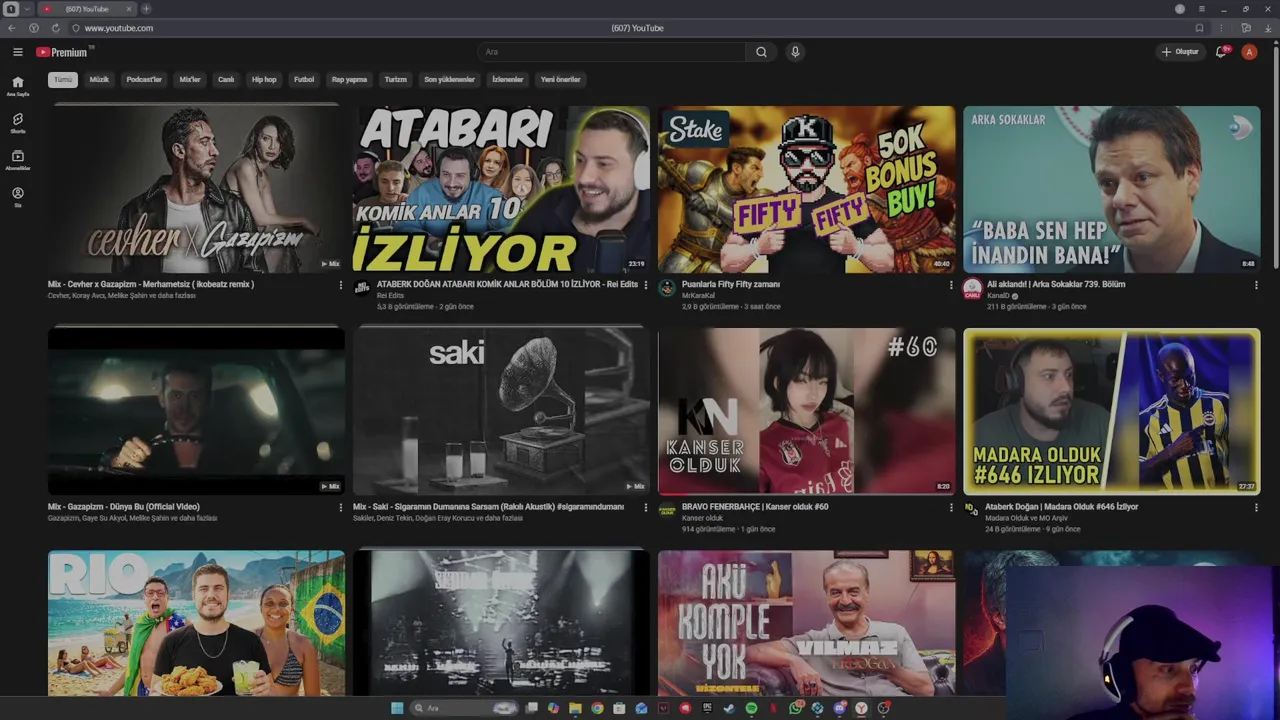
Task: Open Abonelikler subscriptions in sidebar
Action: point(18,160)
